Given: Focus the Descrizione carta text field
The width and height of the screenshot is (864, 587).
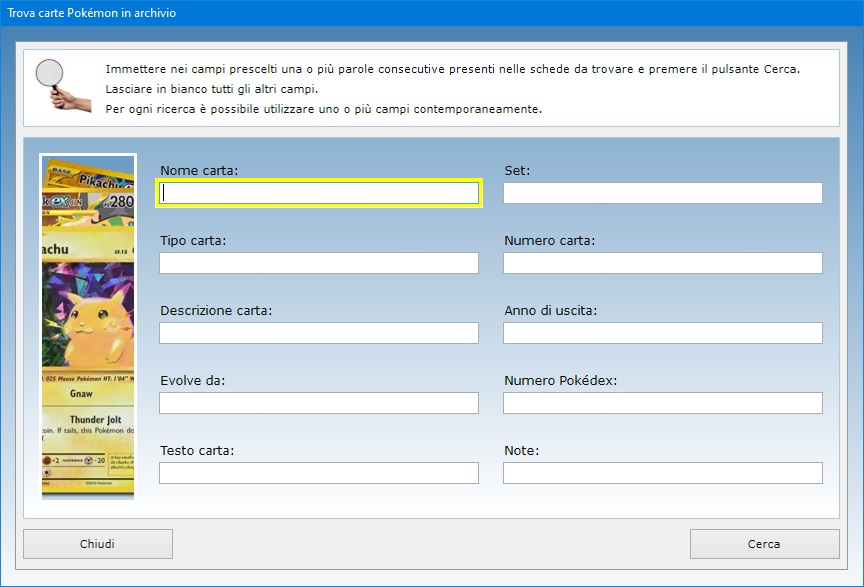Looking at the screenshot, I should tap(319, 333).
